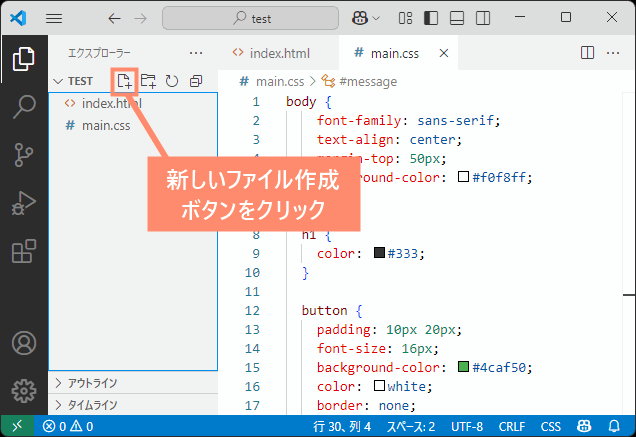
Task: Select index.html in the file tree
Action: tap(133, 103)
